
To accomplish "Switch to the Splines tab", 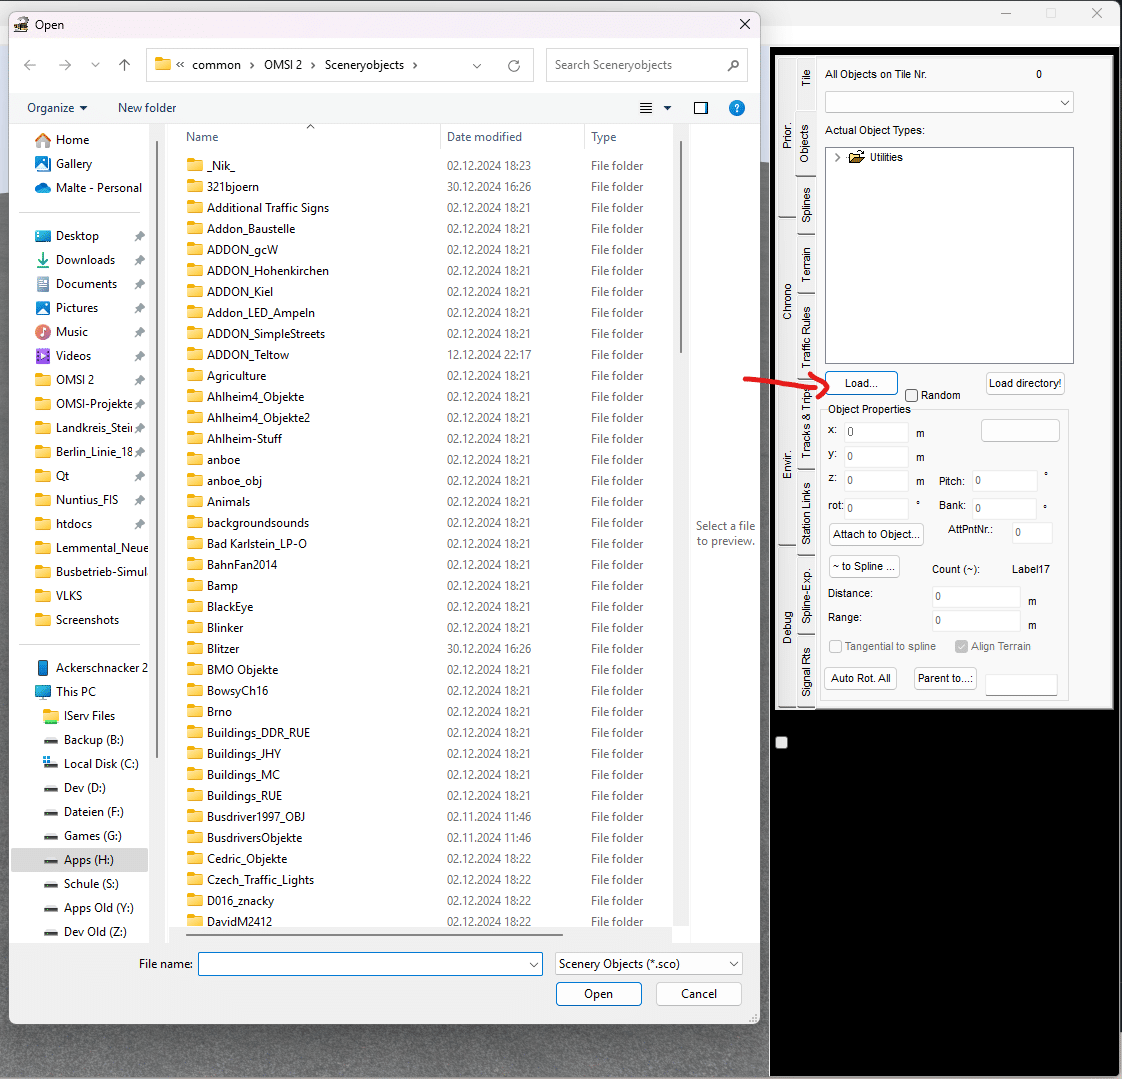I will (x=806, y=205).
